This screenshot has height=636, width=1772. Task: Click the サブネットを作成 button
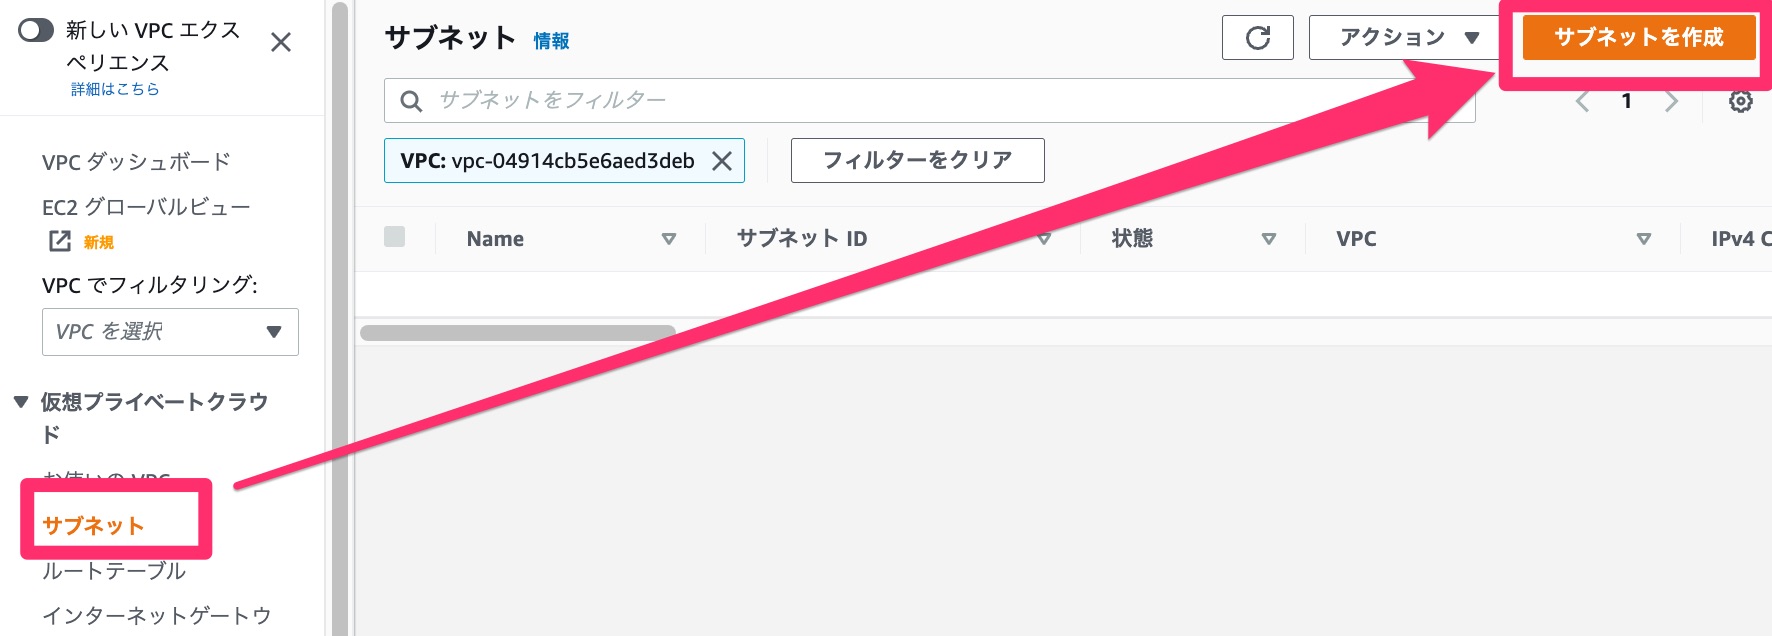(1638, 36)
